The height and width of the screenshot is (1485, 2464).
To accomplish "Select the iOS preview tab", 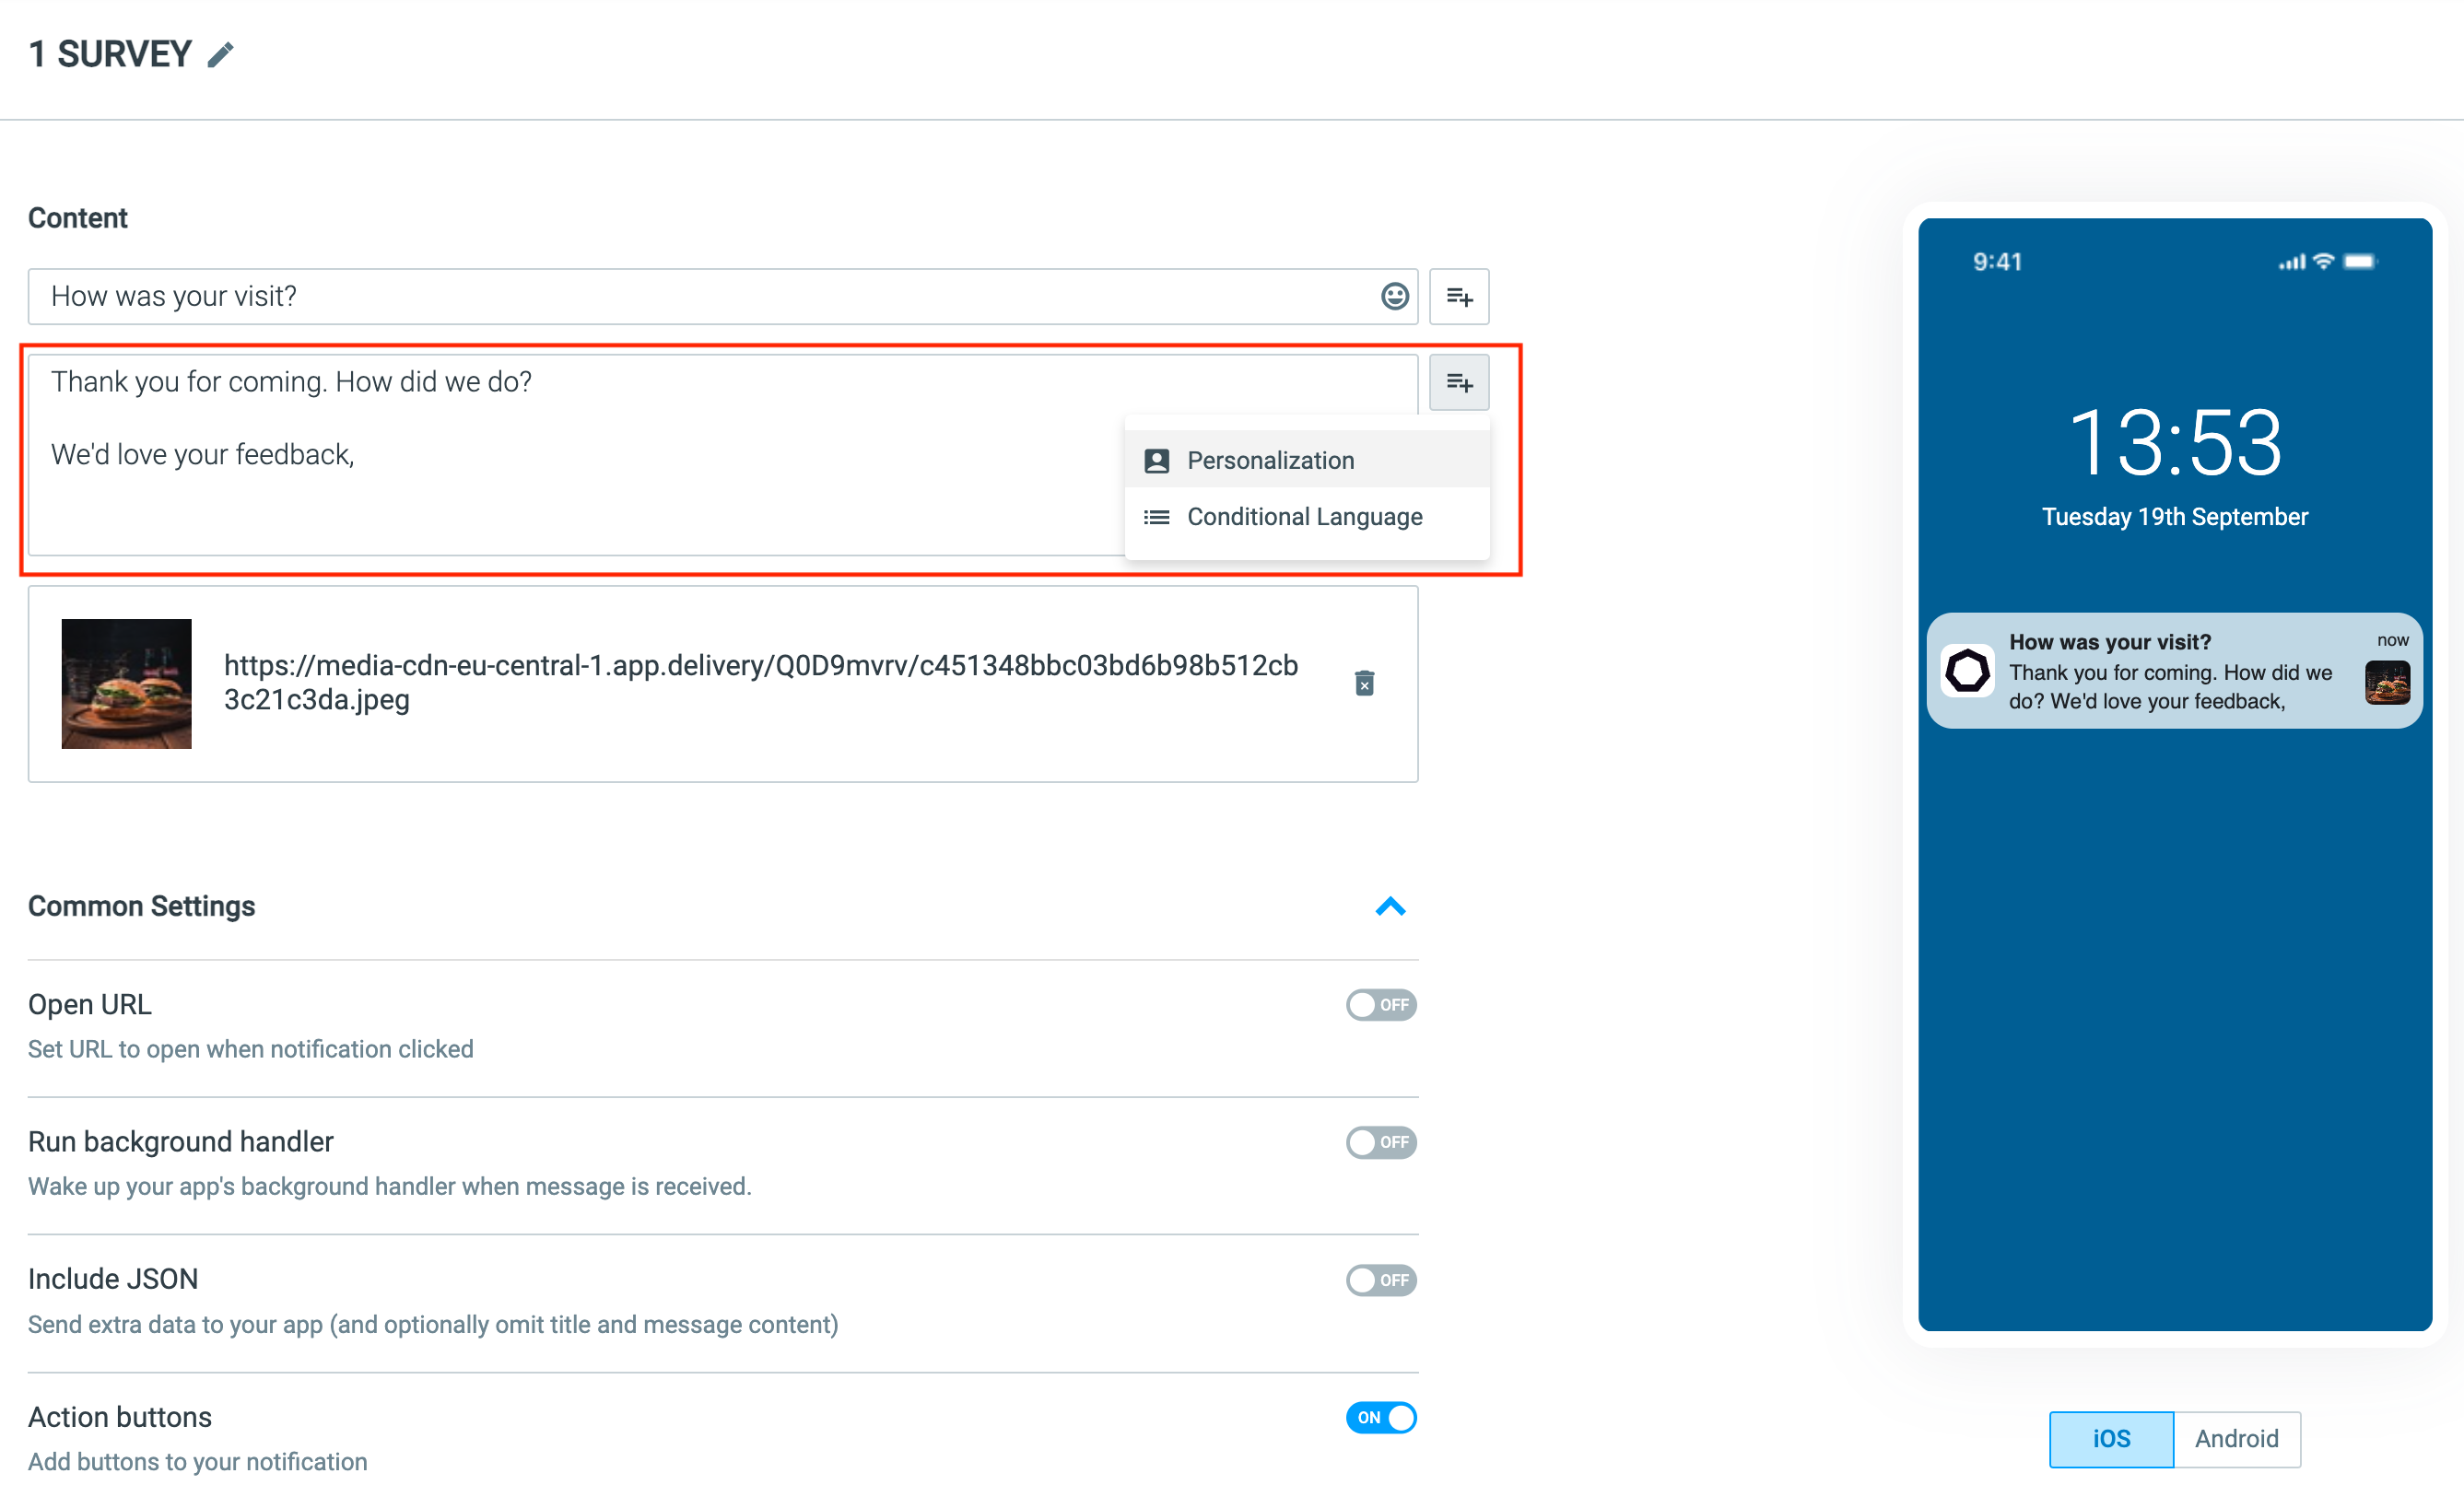I will pos(2111,1439).
